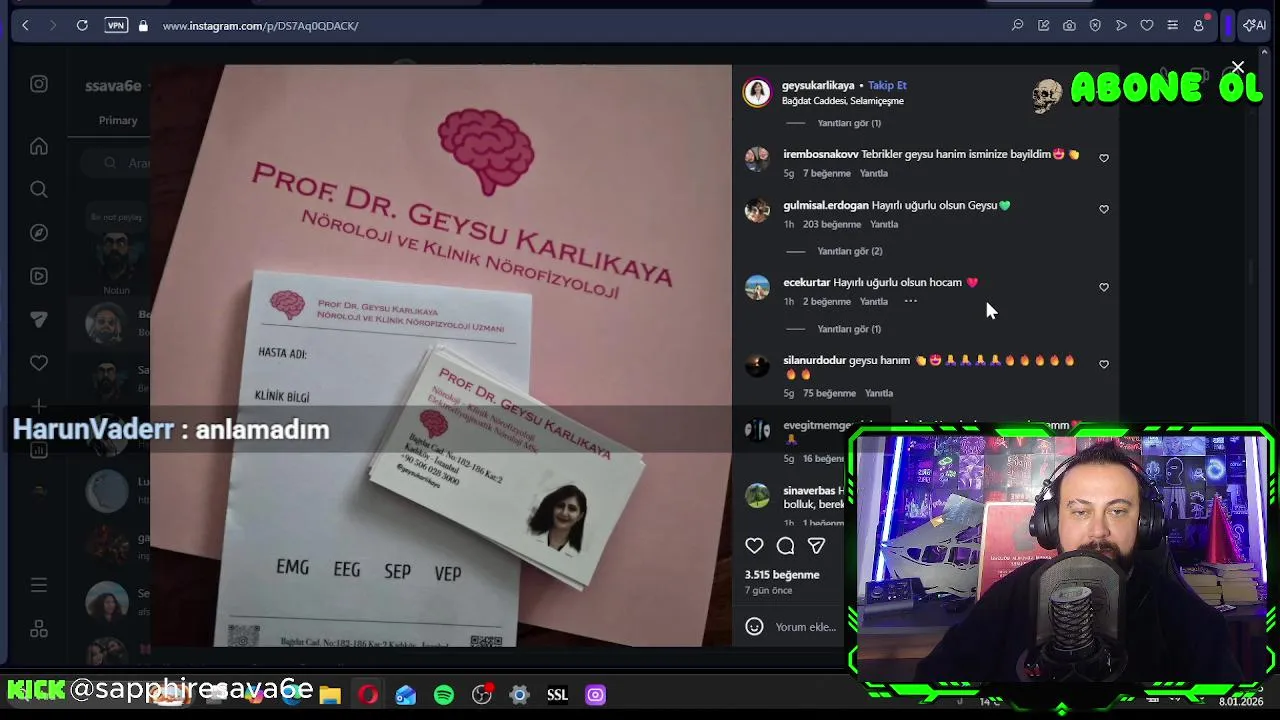Viewport: 1280px width, 720px height.
Task: Open the Meta apps grid icon
Action: [39, 629]
